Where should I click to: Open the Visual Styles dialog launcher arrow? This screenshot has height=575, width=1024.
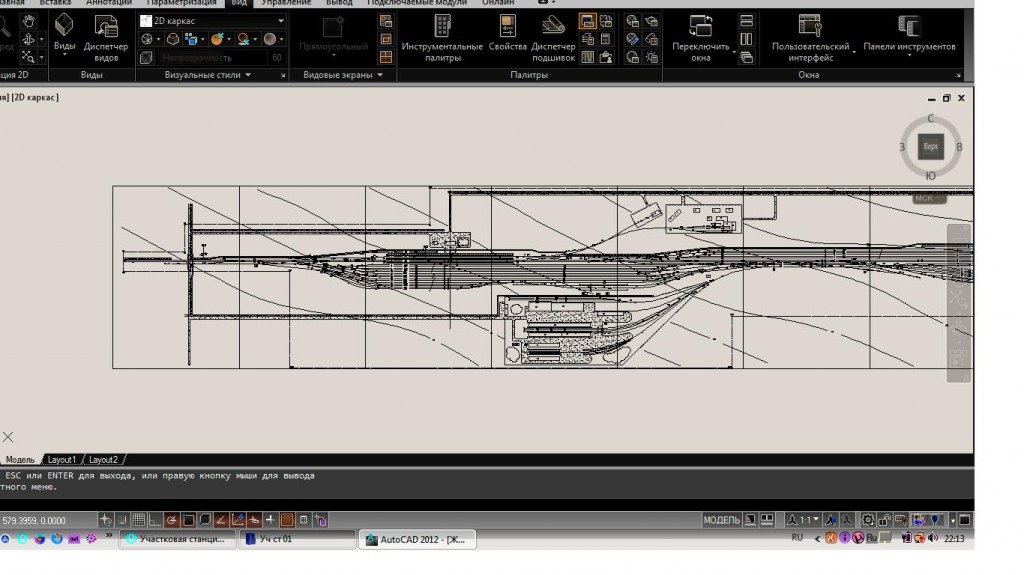click(283, 75)
